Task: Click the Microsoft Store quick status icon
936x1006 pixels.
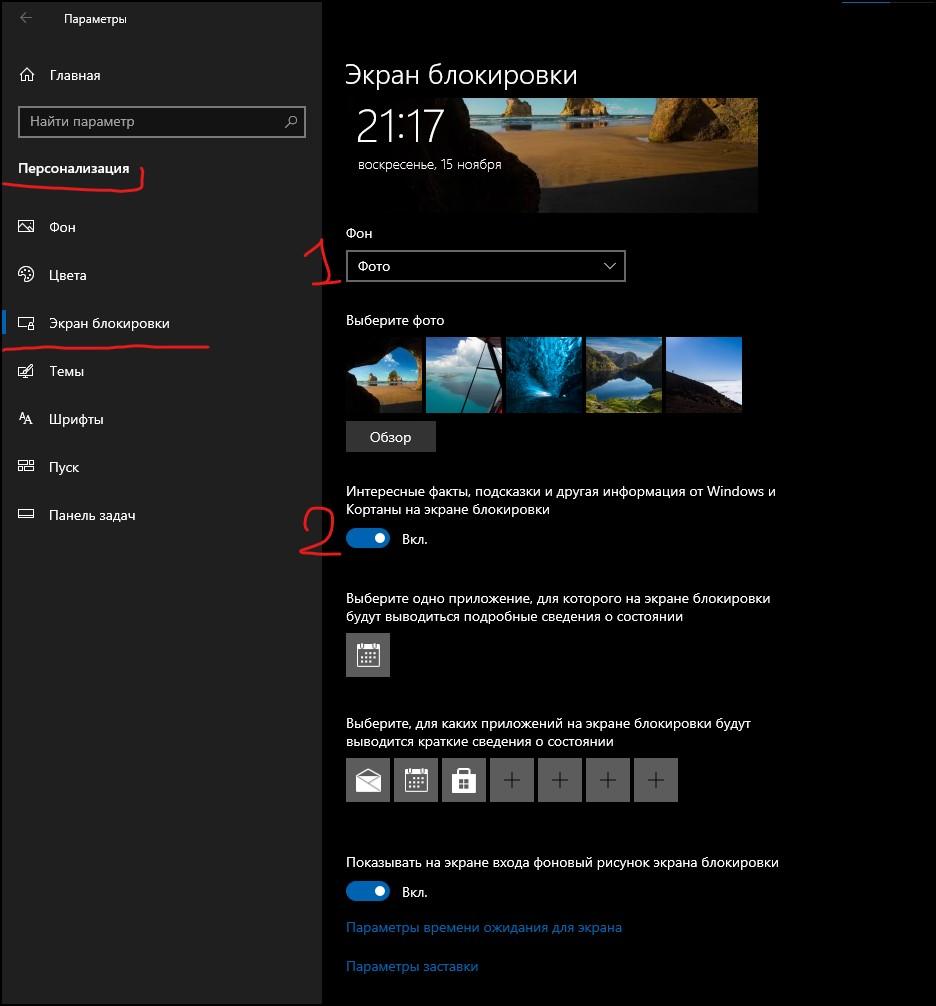Action: point(464,780)
